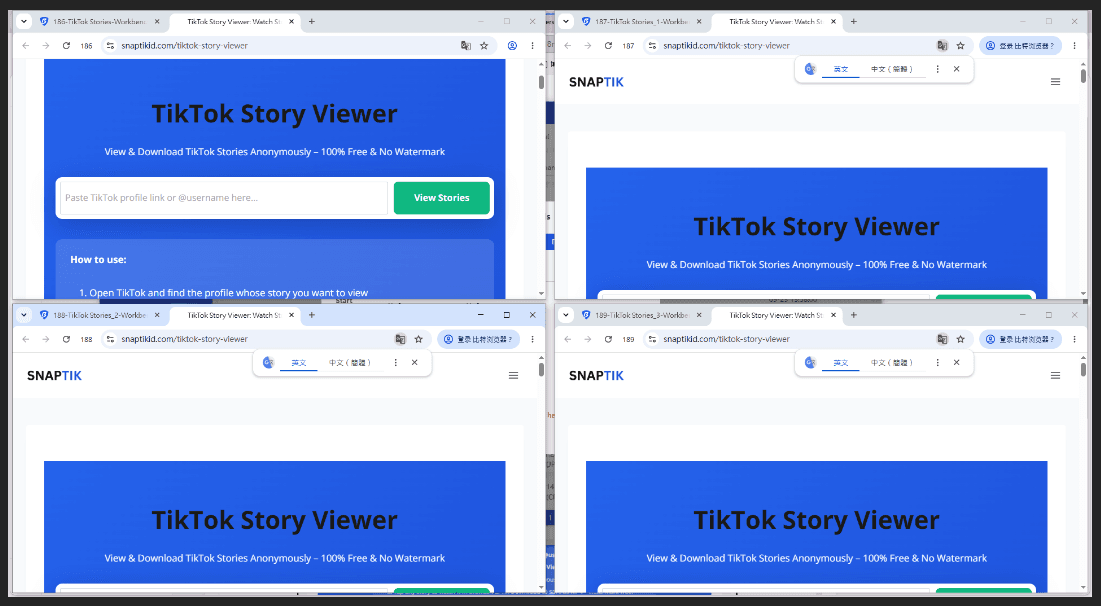Reload page in window 189

click(608, 339)
